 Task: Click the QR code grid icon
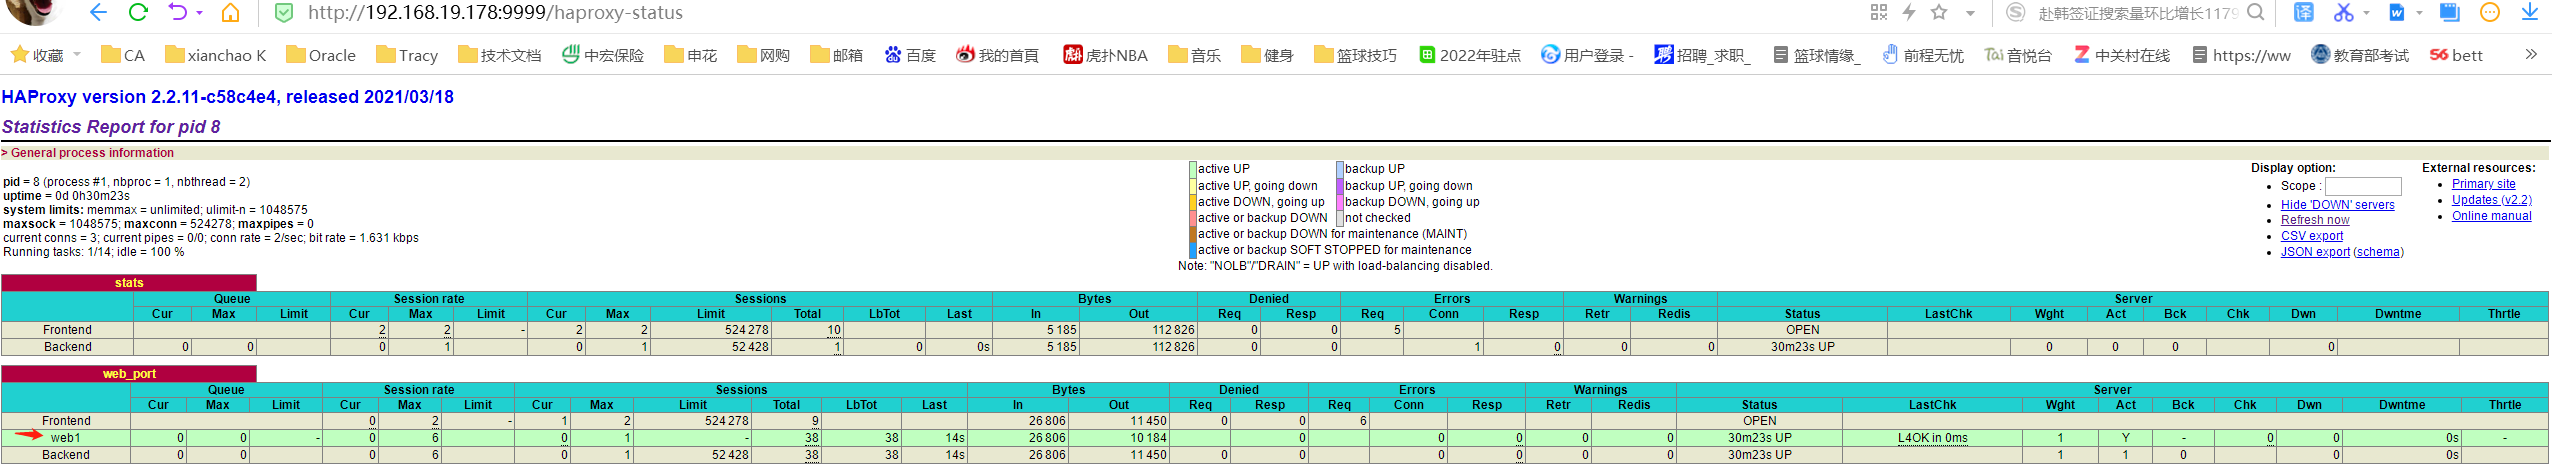[x=1879, y=12]
